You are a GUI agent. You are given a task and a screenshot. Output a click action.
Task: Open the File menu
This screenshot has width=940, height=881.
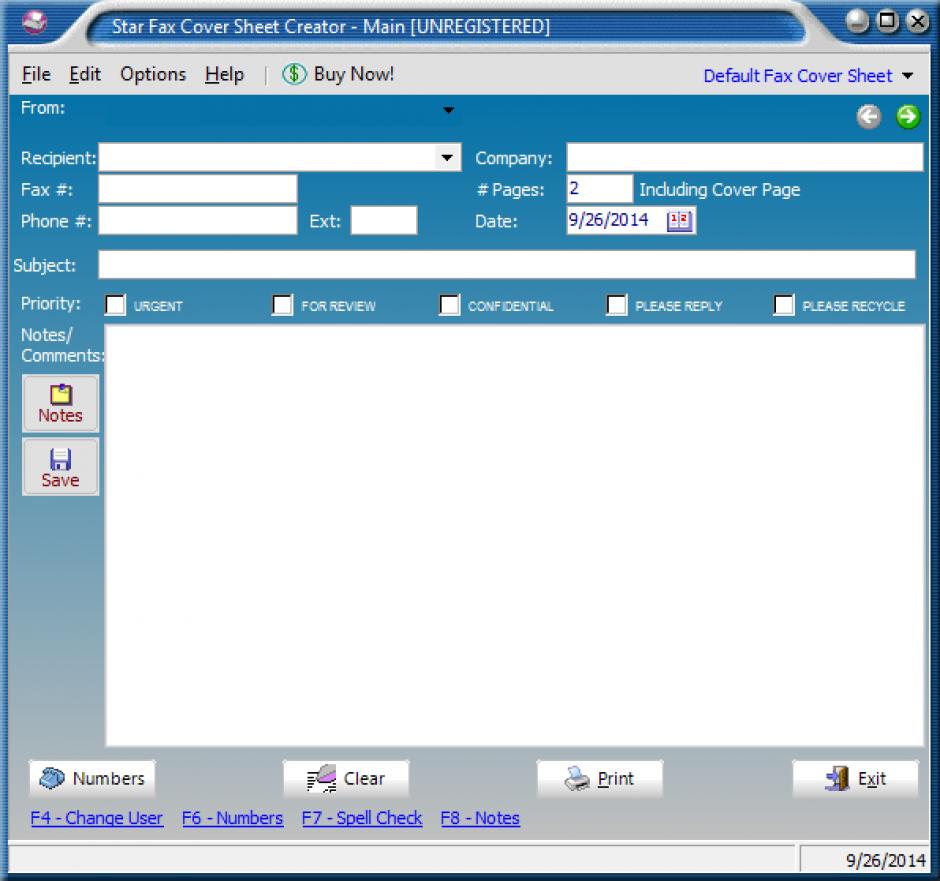point(36,74)
